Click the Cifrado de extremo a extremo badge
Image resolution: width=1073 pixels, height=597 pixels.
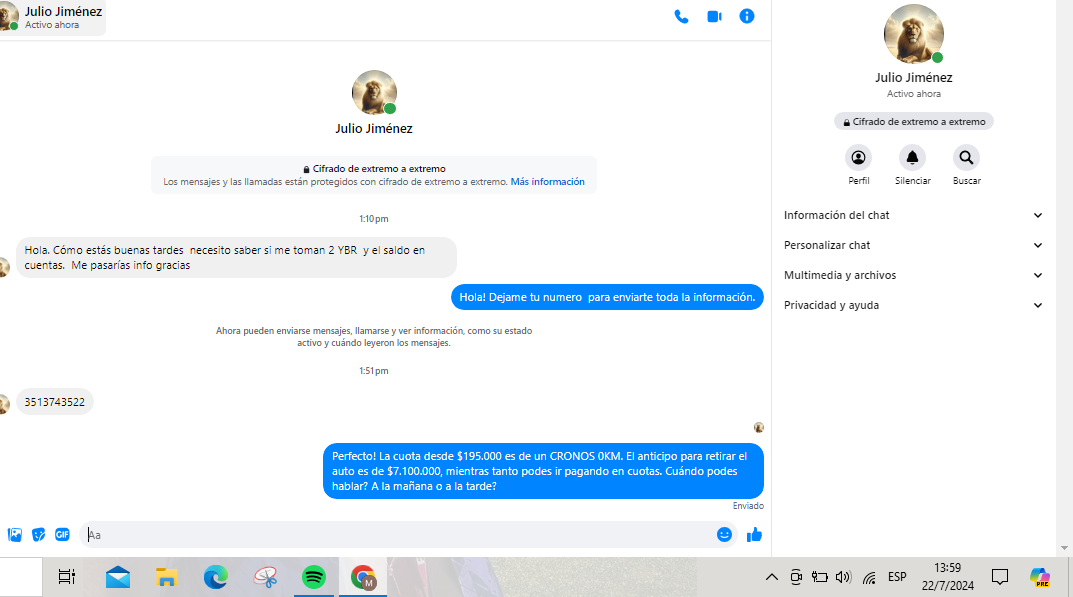tap(913, 122)
